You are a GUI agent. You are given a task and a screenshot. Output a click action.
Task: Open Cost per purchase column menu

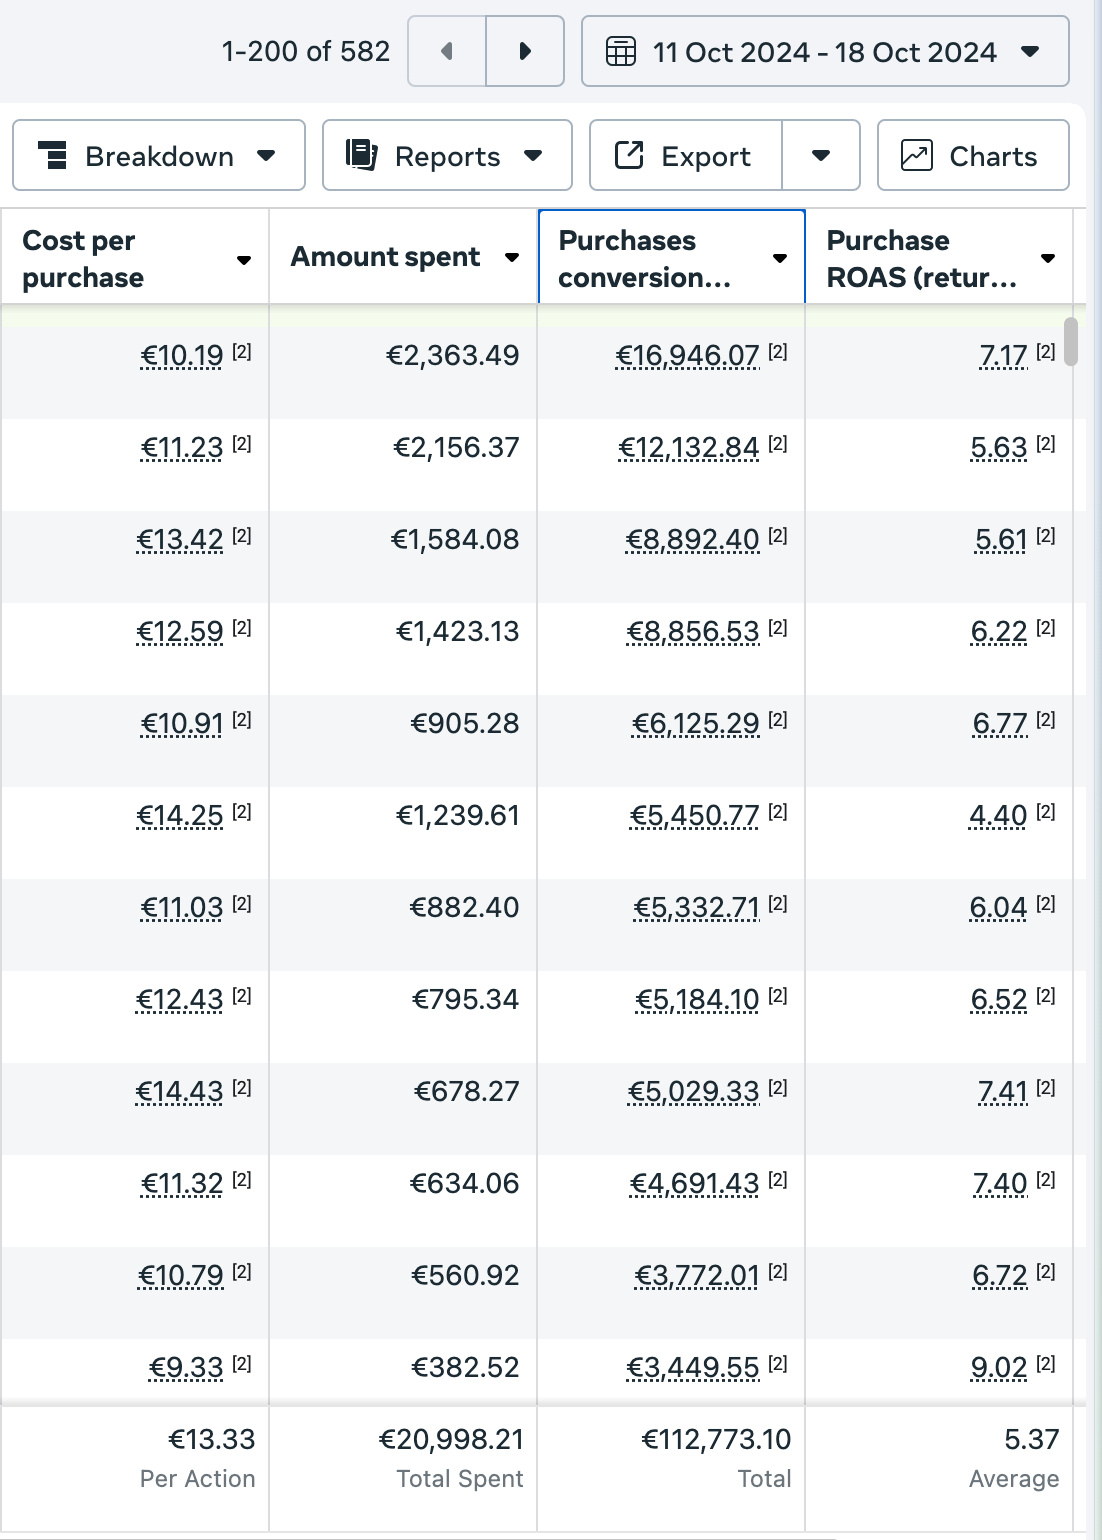243,260
